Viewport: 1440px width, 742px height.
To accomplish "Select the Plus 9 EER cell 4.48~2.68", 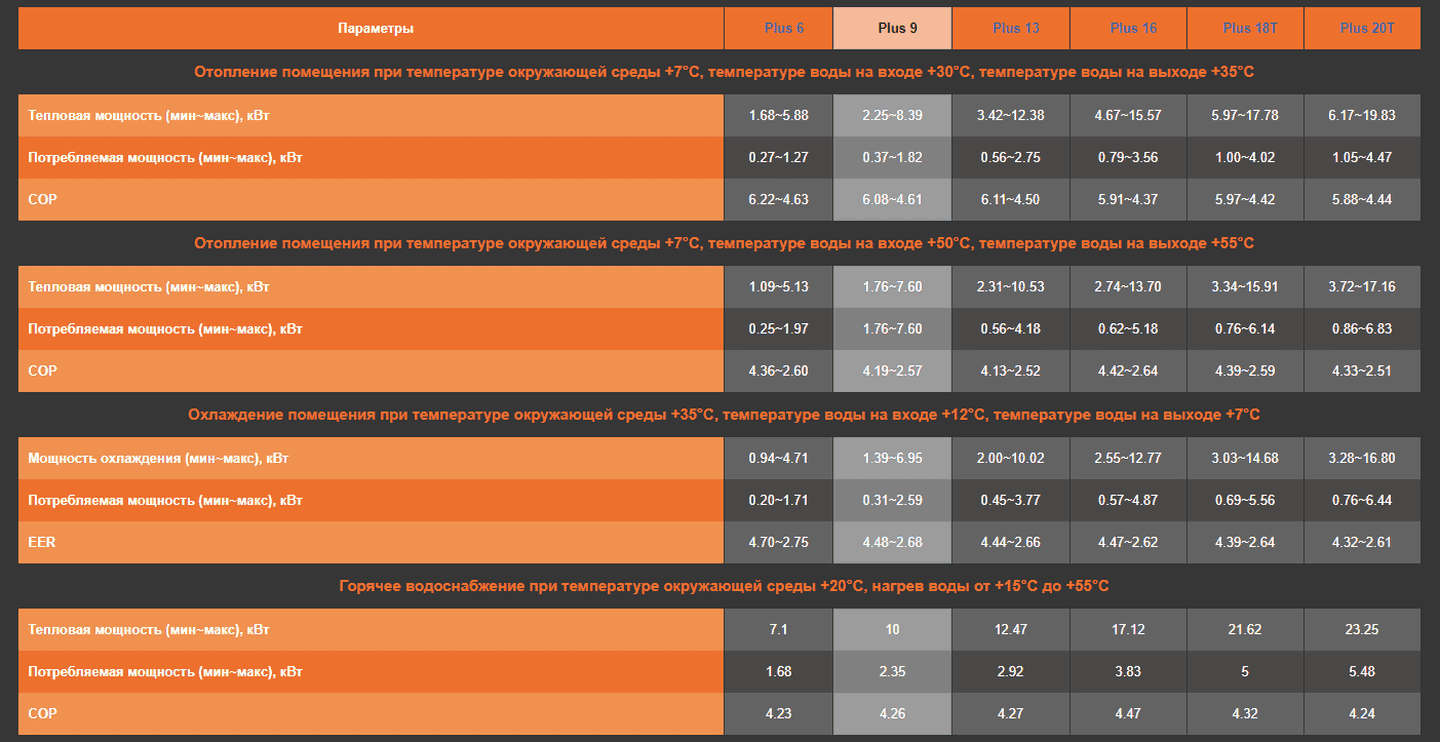I will 892,542.
